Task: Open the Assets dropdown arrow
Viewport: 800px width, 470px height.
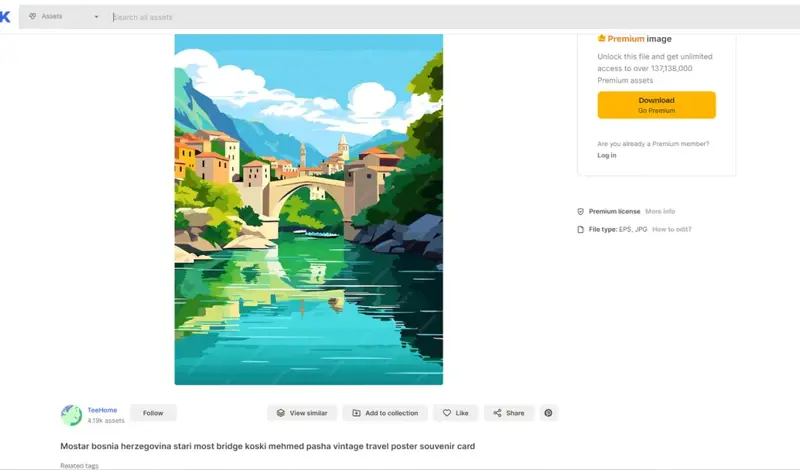Action: (x=96, y=17)
